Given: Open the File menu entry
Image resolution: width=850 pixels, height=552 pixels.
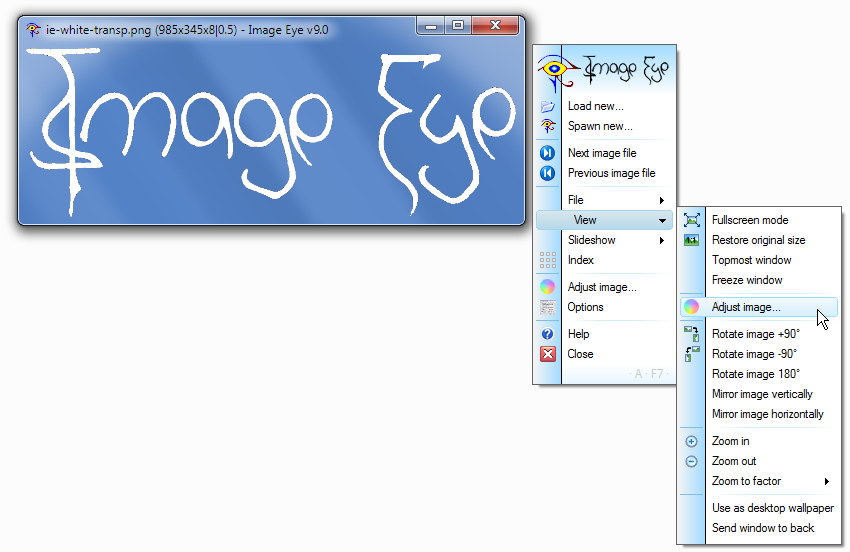Looking at the screenshot, I should click(575, 200).
